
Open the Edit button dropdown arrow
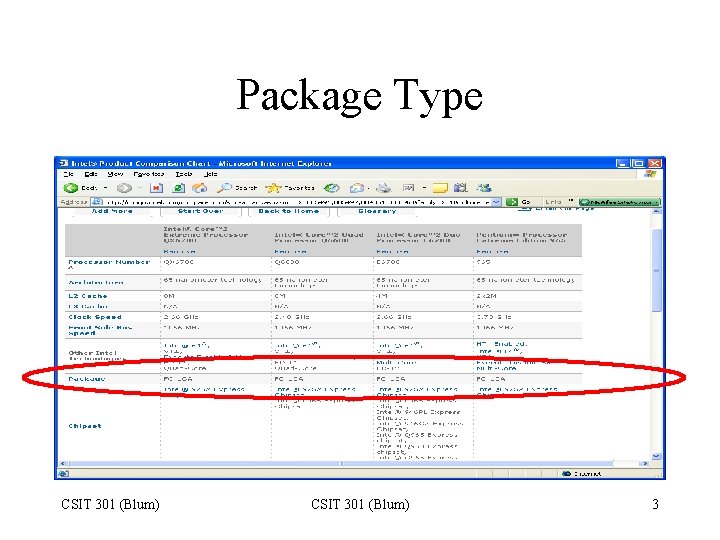pyautogui.click(x=424, y=188)
